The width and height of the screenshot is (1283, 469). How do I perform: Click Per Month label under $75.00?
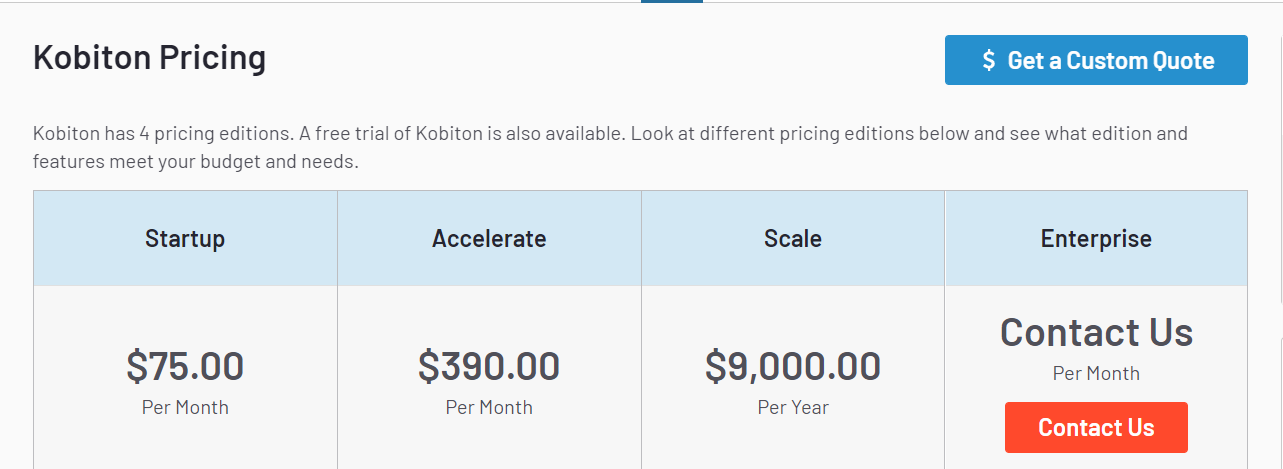[185, 407]
